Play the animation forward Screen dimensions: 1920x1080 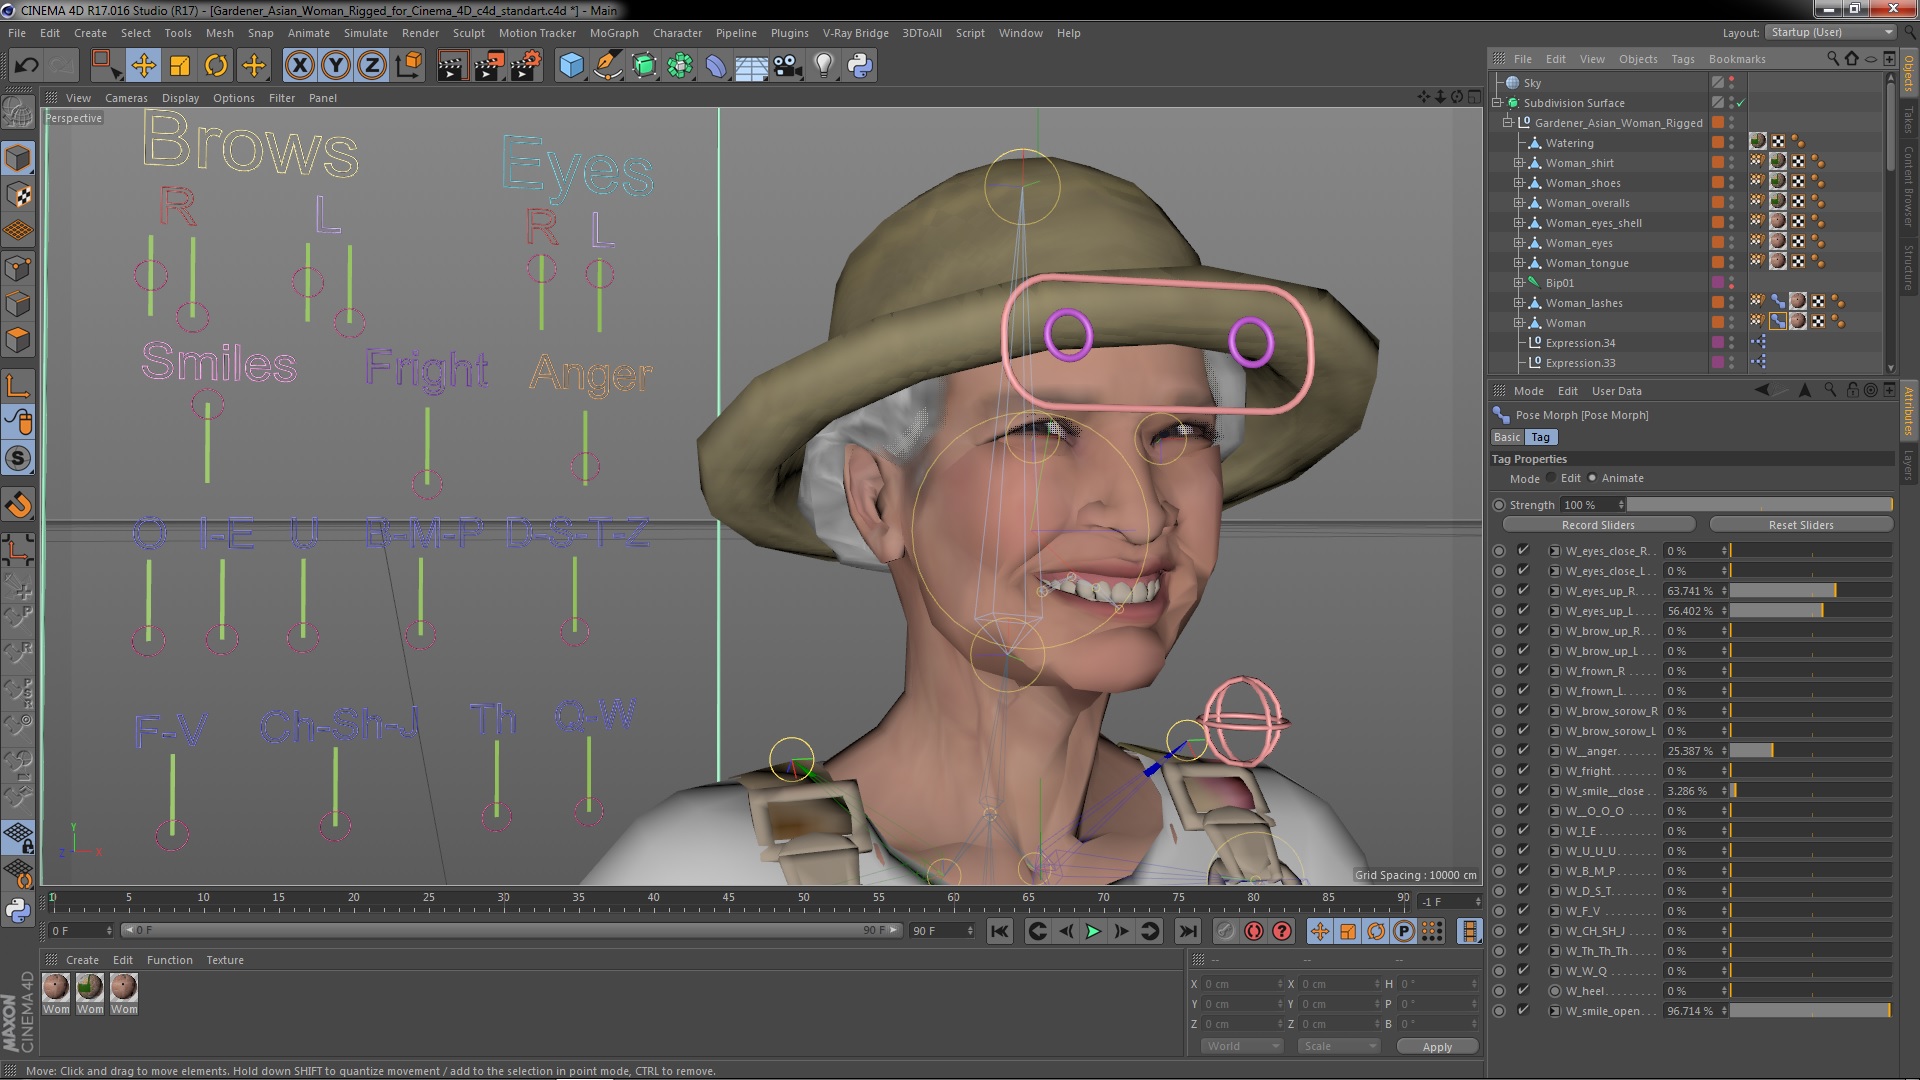pos(1093,931)
